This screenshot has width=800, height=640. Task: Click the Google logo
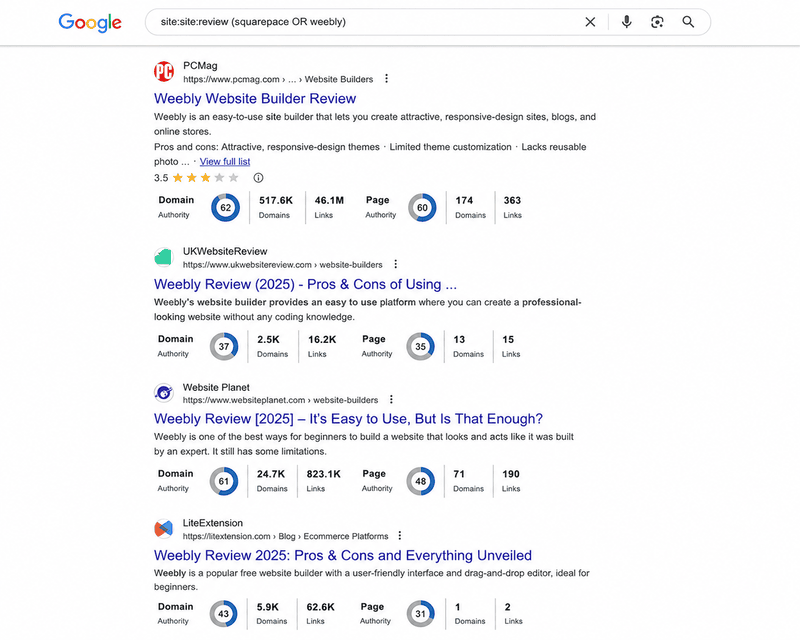90,22
